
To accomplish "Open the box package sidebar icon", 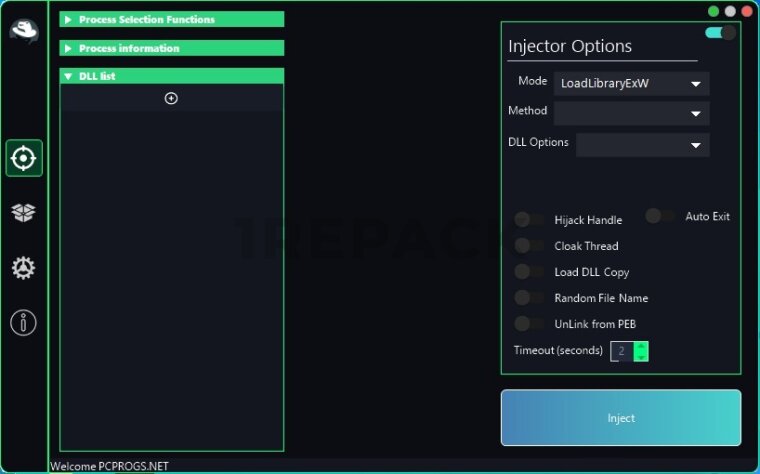I will 23,212.
